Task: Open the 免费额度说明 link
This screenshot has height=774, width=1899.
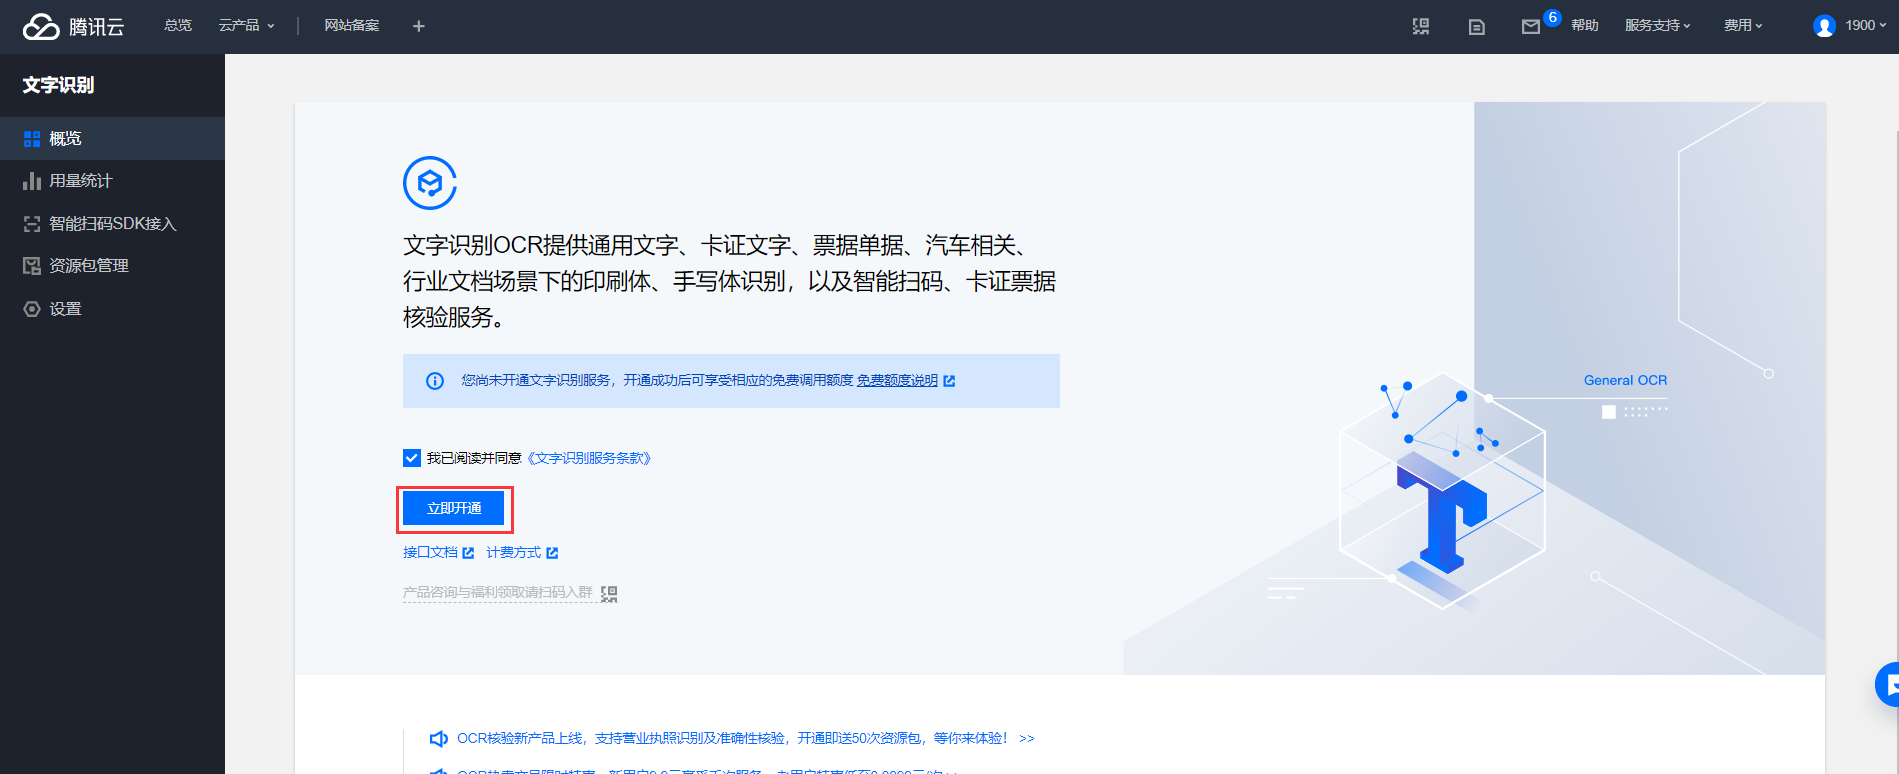Action: [897, 381]
